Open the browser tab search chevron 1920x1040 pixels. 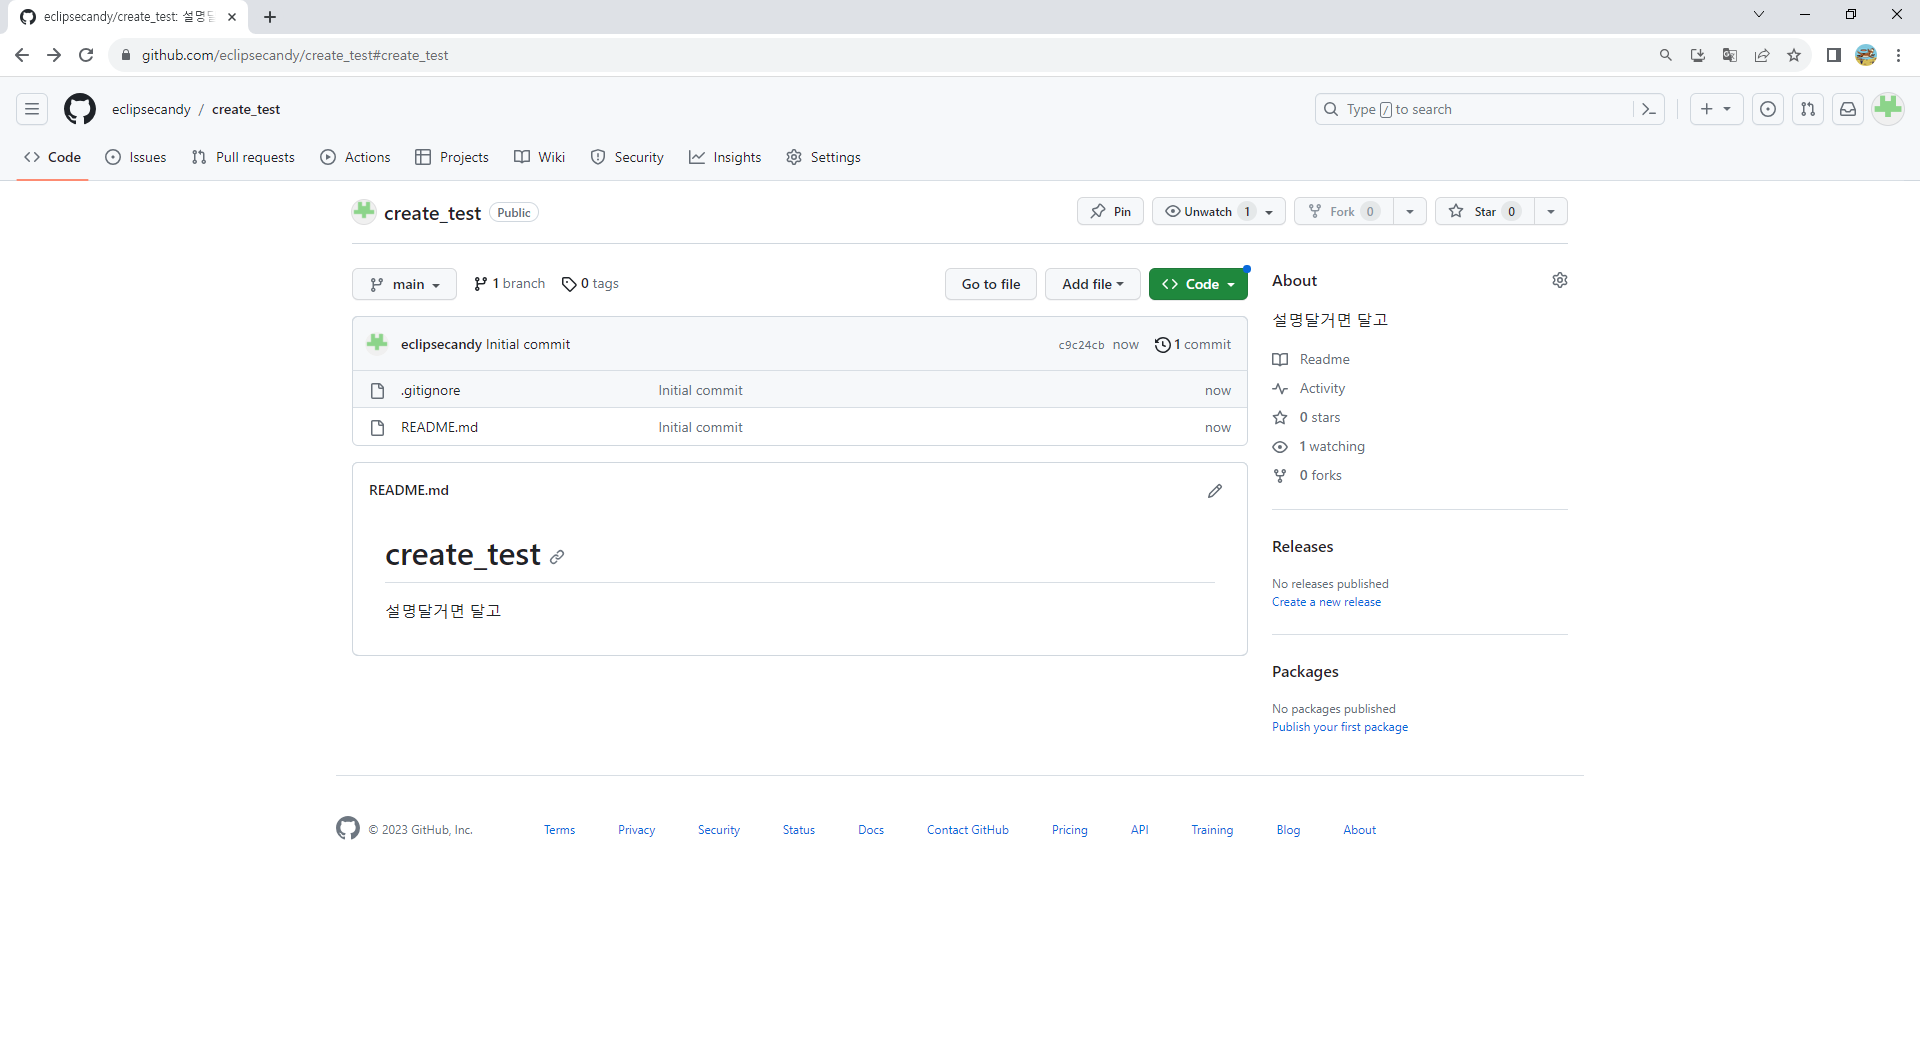pyautogui.click(x=1759, y=14)
